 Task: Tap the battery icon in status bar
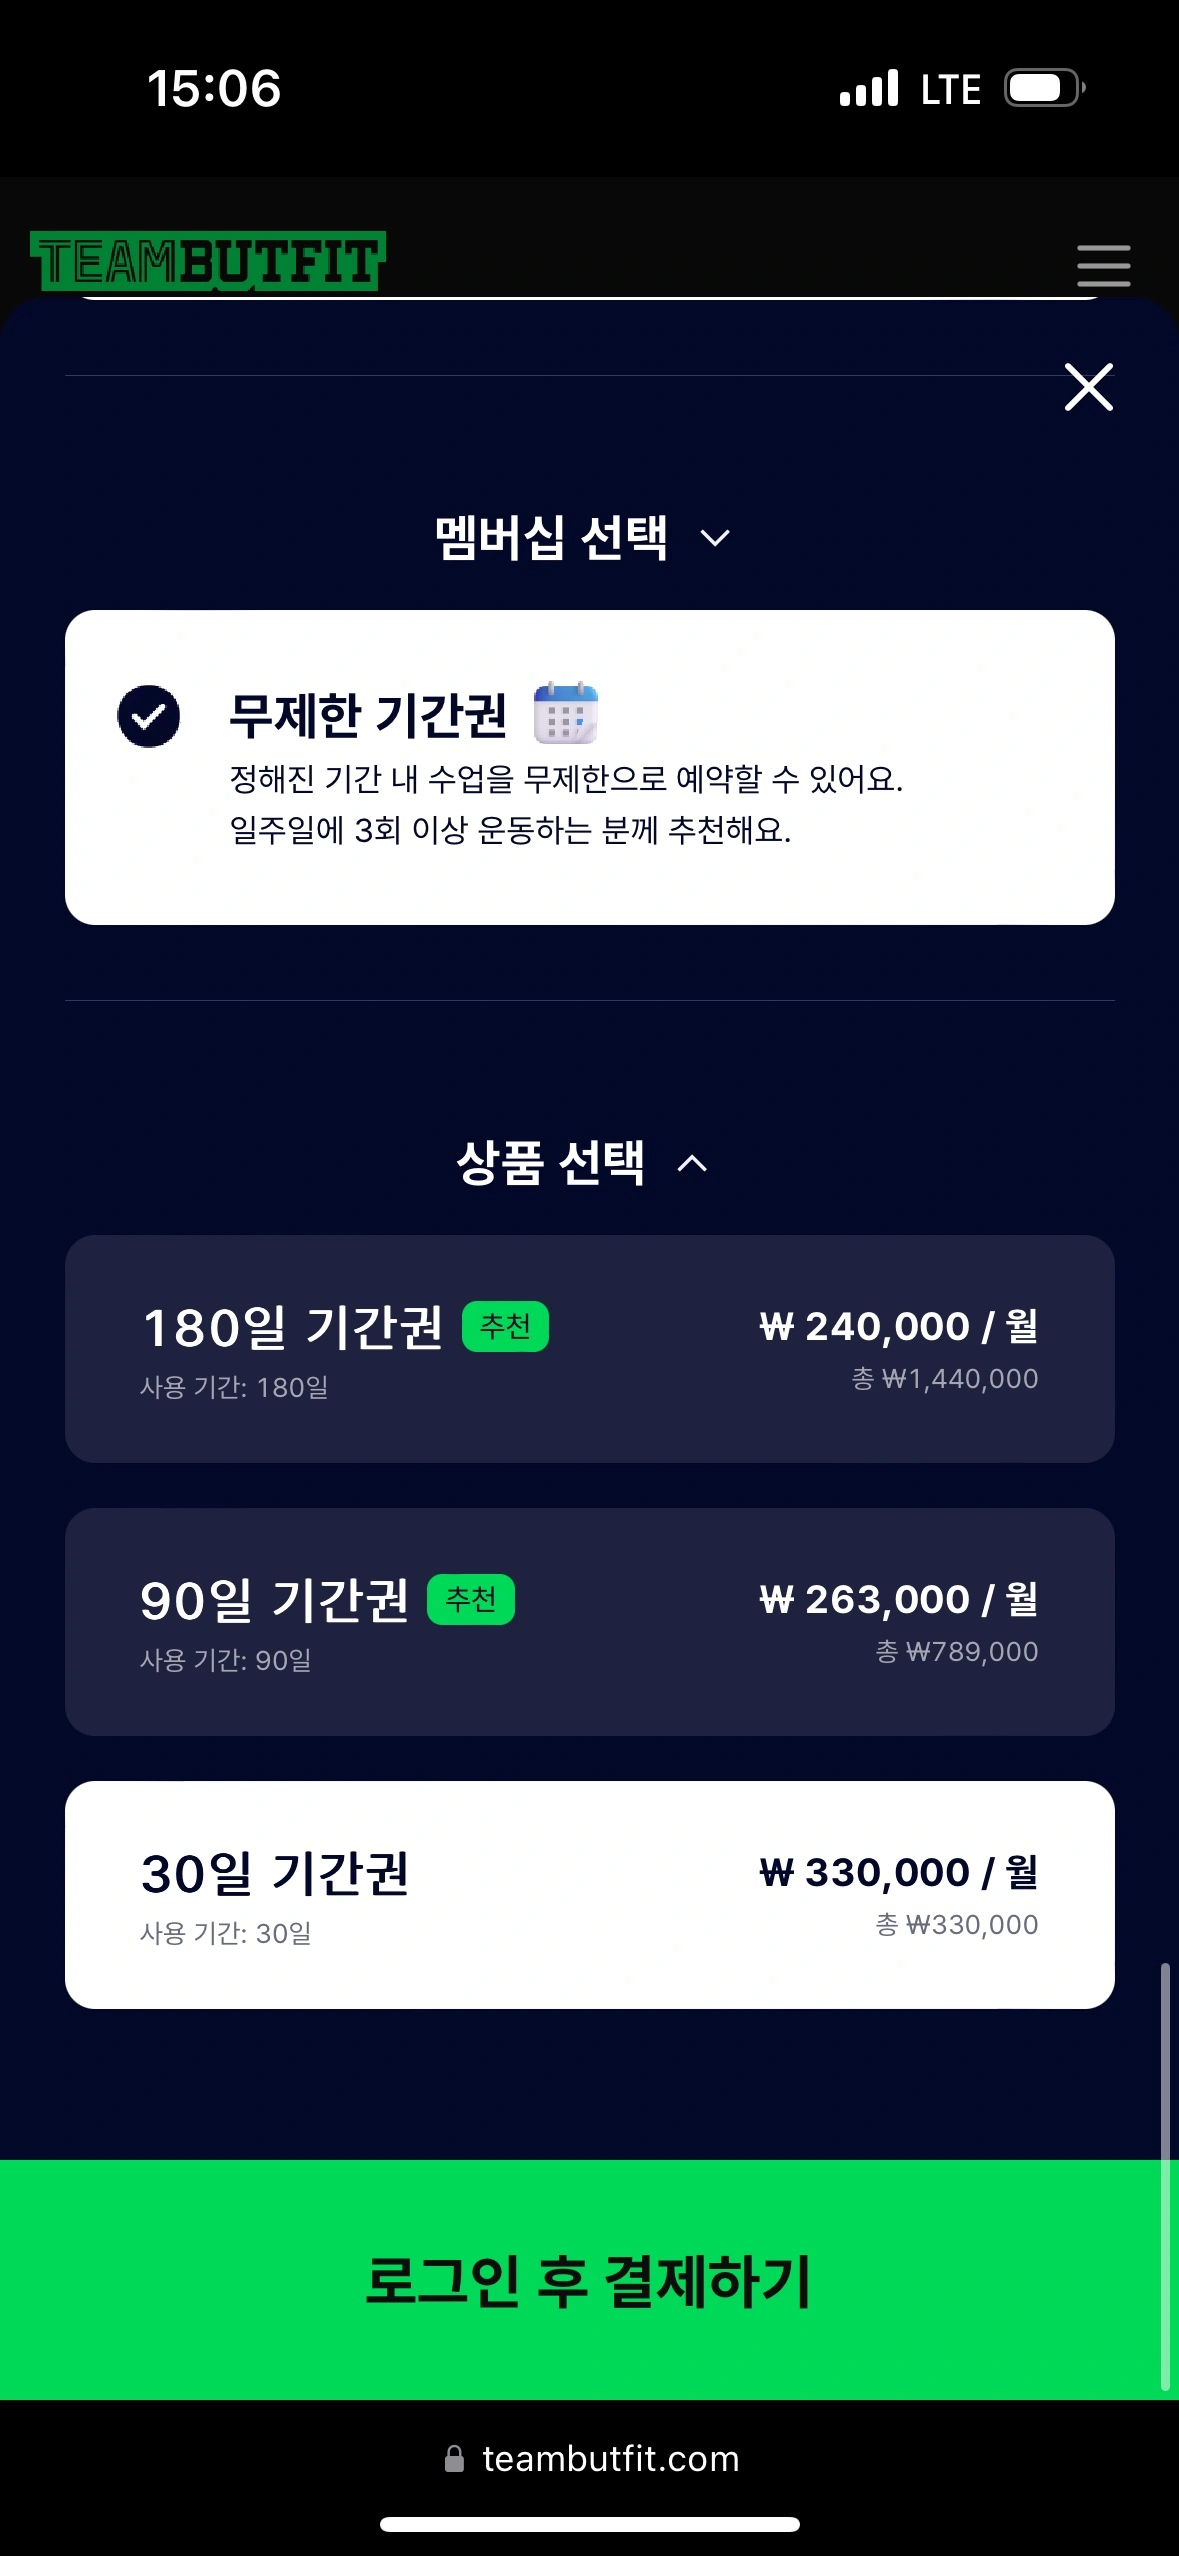coord(1044,88)
